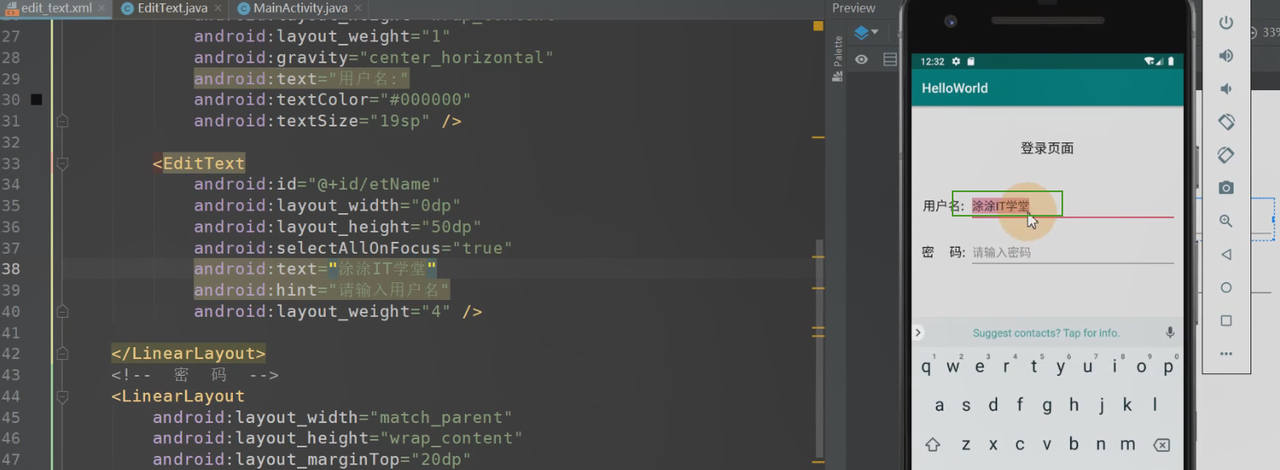Open design surface layers dropdown in Preview

[x=865, y=33]
